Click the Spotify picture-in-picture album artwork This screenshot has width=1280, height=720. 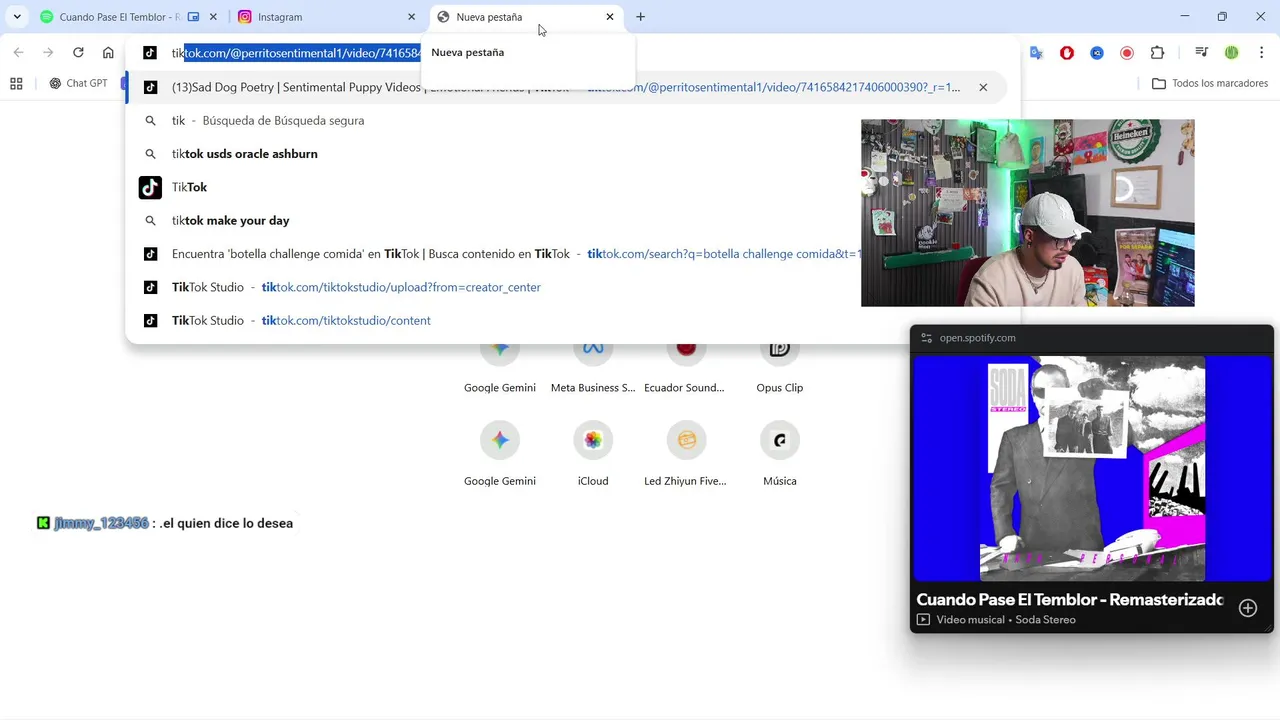(1092, 468)
